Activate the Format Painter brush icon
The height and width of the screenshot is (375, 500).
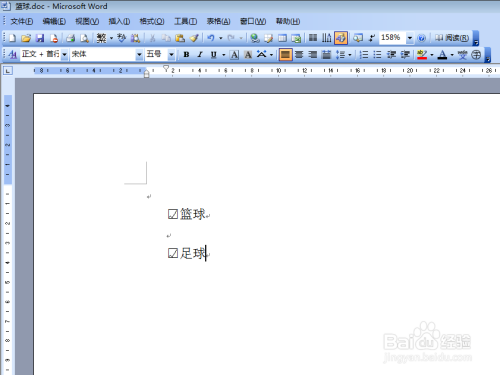(x=194, y=38)
